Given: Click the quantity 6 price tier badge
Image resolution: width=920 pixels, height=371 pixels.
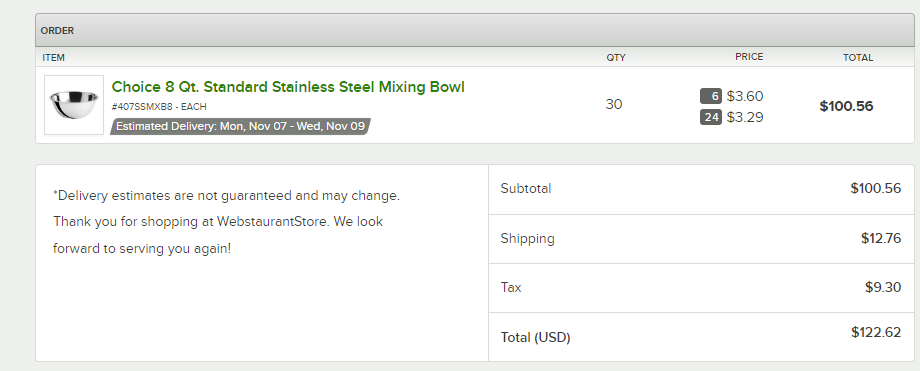Looking at the screenshot, I should coord(711,96).
